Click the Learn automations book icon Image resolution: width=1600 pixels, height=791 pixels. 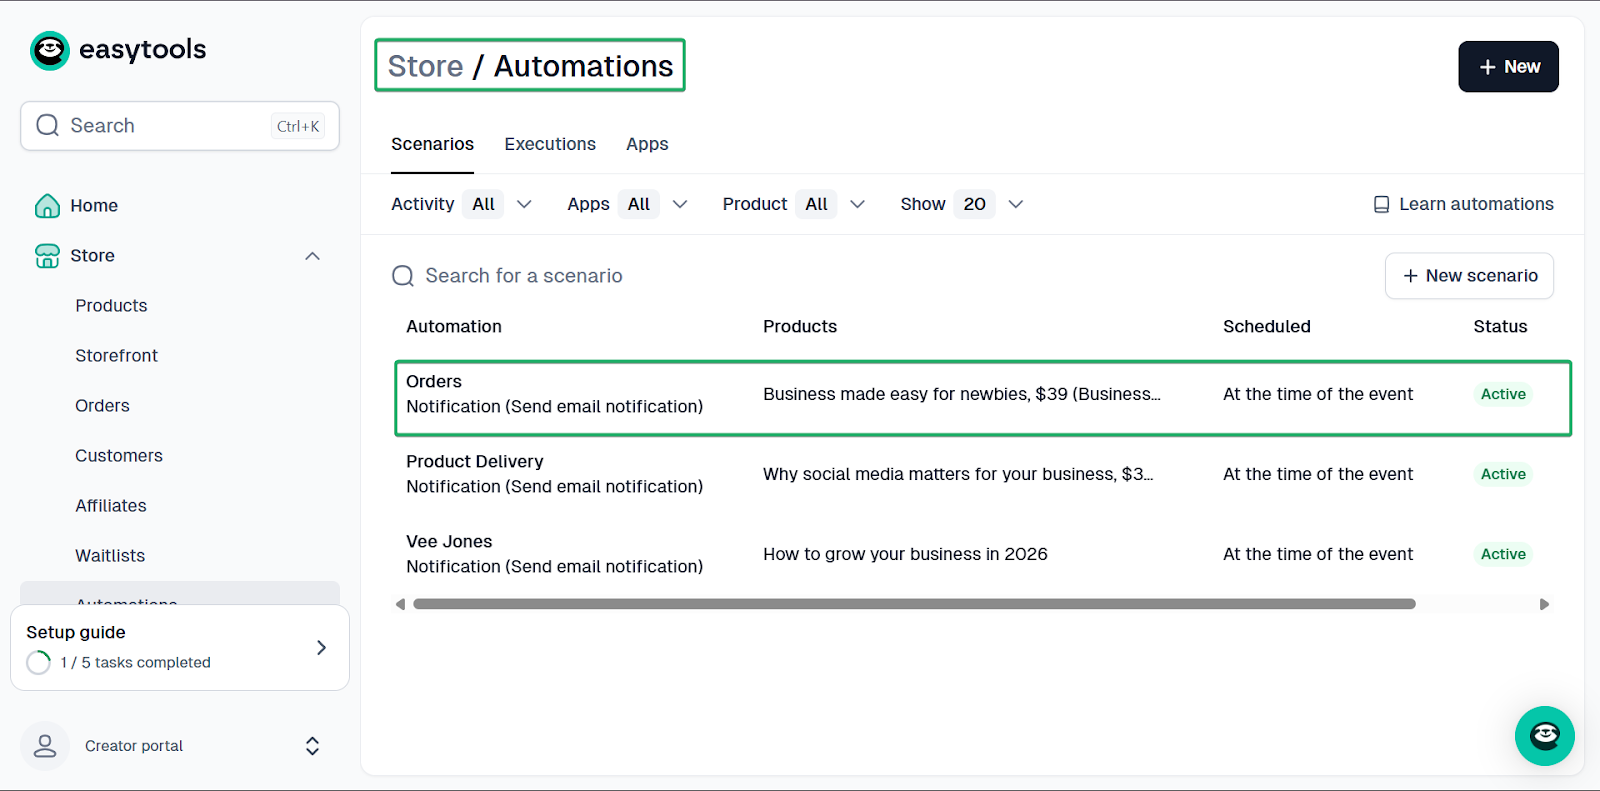1381,205
